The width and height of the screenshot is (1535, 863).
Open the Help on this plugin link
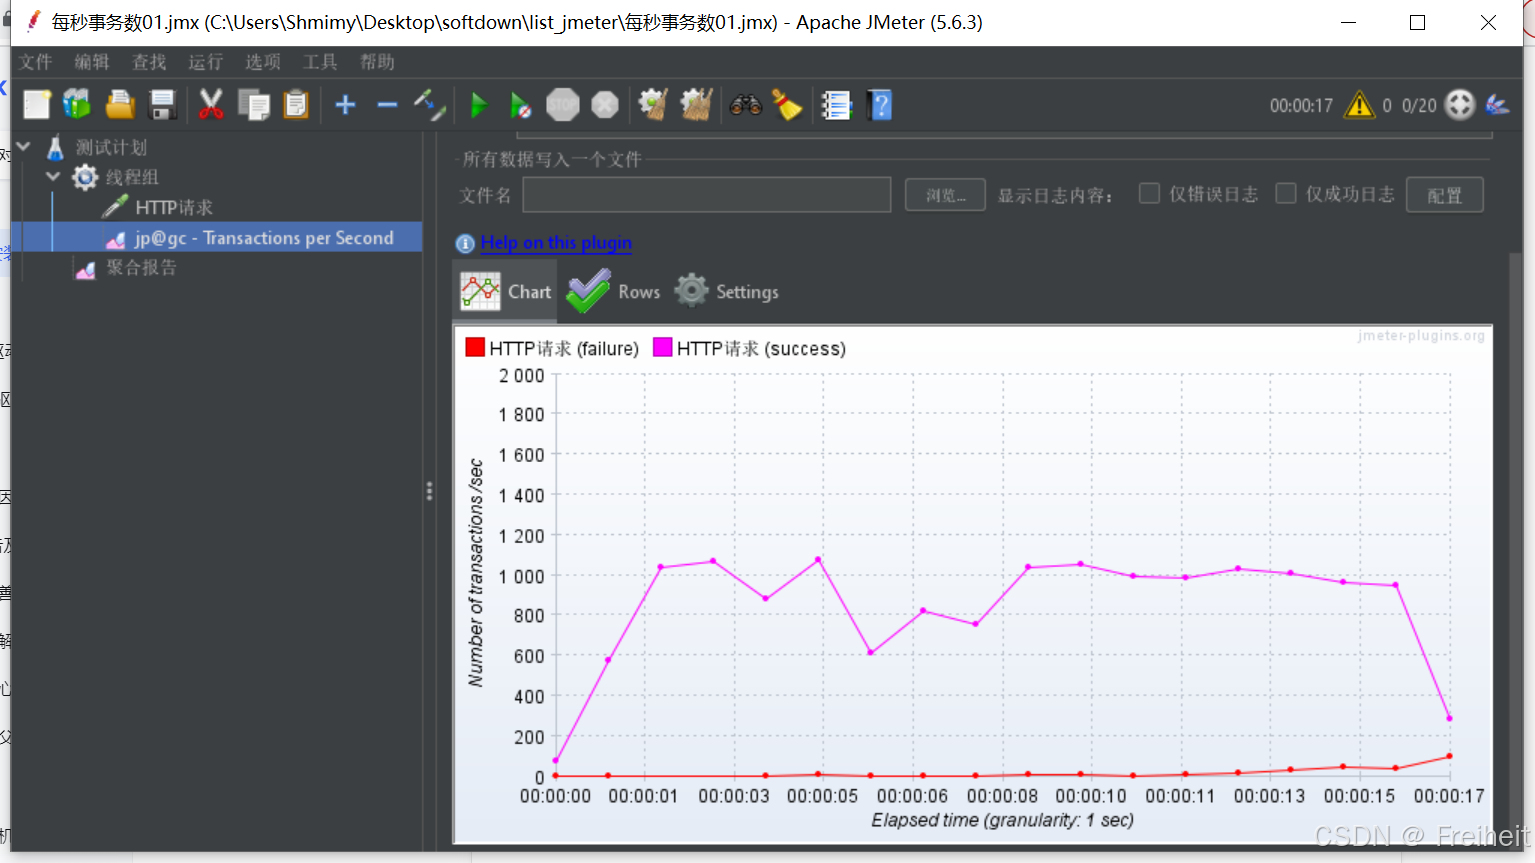point(556,243)
